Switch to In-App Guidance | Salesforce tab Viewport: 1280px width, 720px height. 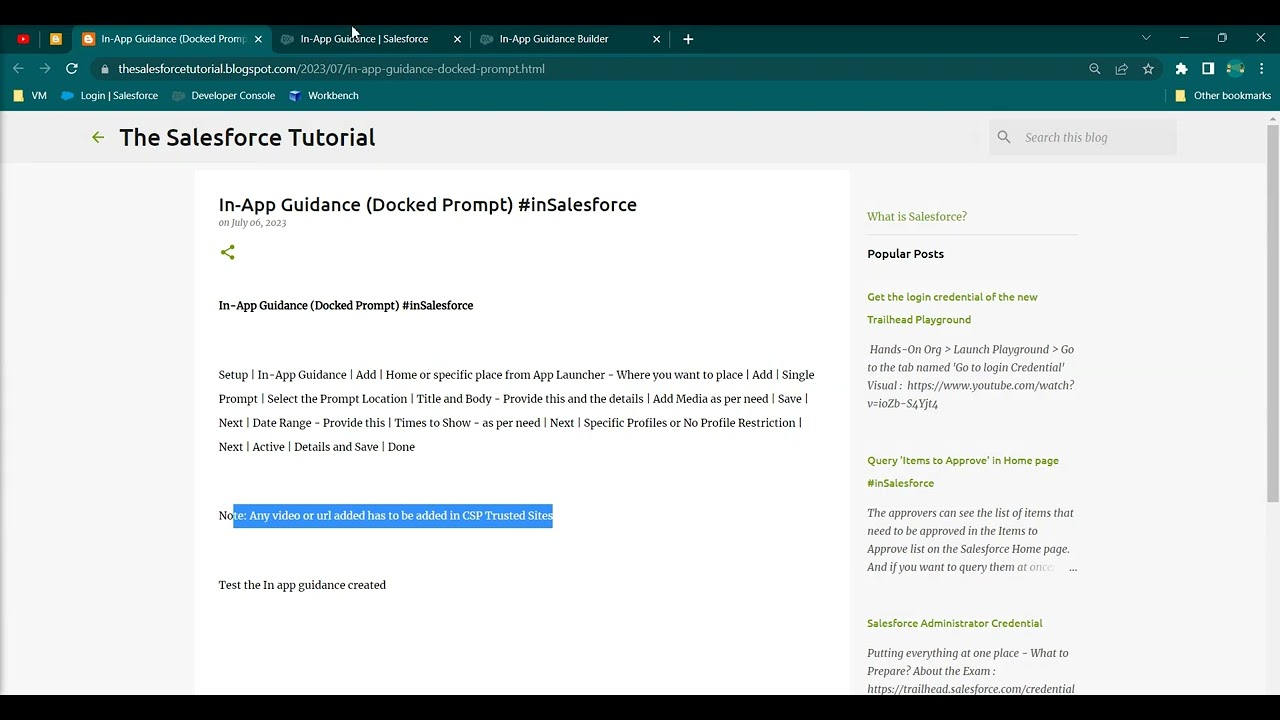364,39
